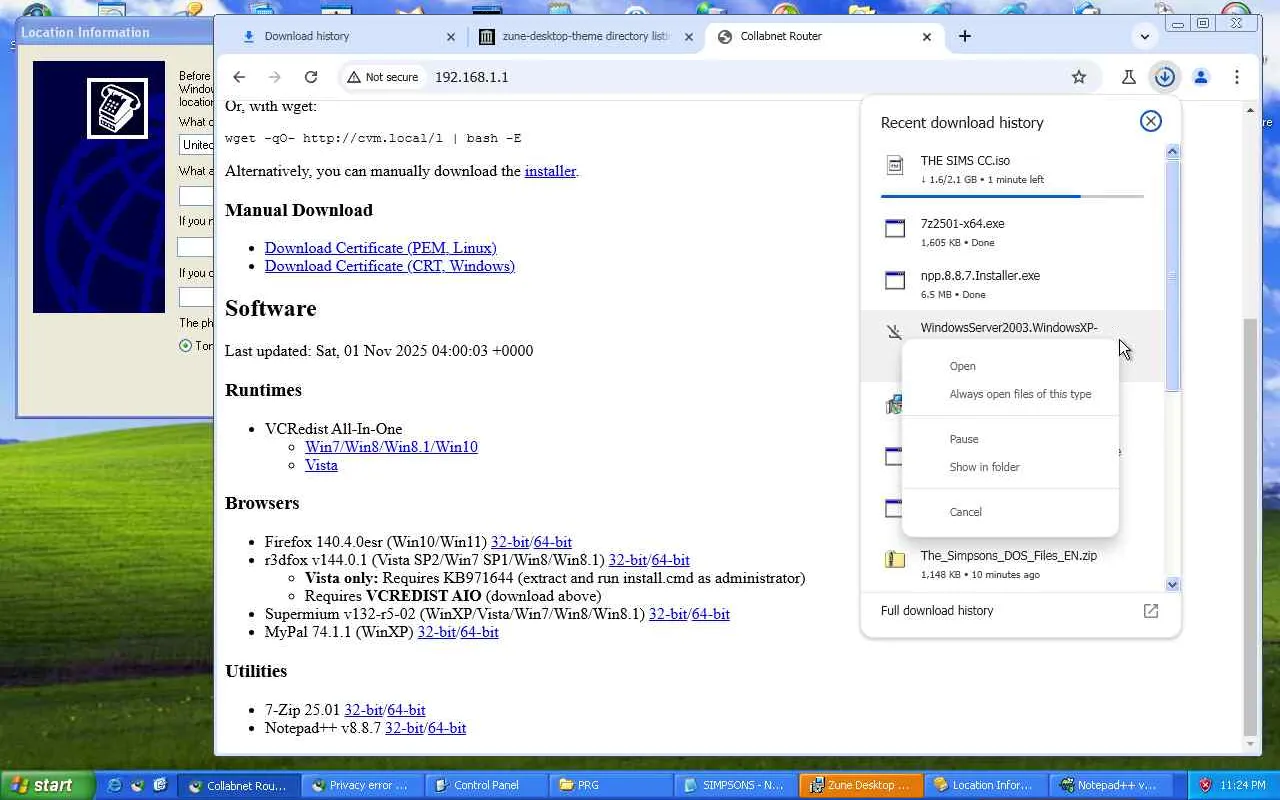Choose Open in the download context menu
The height and width of the screenshot is (800, 1280).
1010,366
